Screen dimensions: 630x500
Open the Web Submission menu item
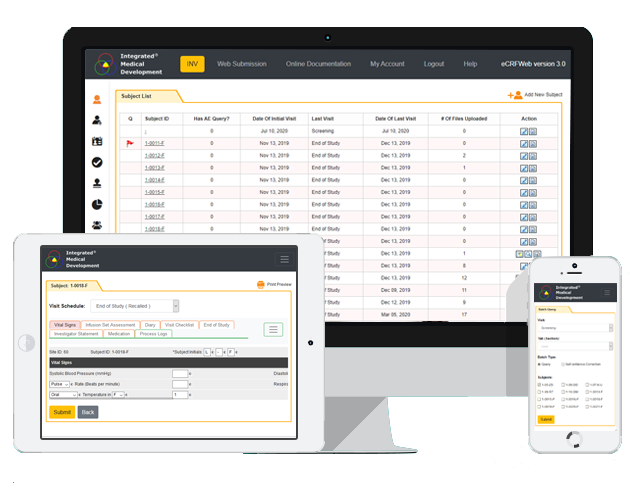pos(242,64)
